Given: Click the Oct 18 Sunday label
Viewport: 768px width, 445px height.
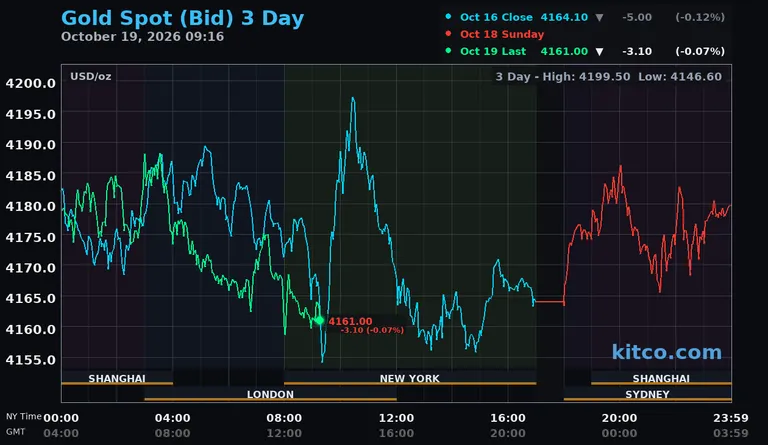Looking at the screenshot, I should 502,34.
